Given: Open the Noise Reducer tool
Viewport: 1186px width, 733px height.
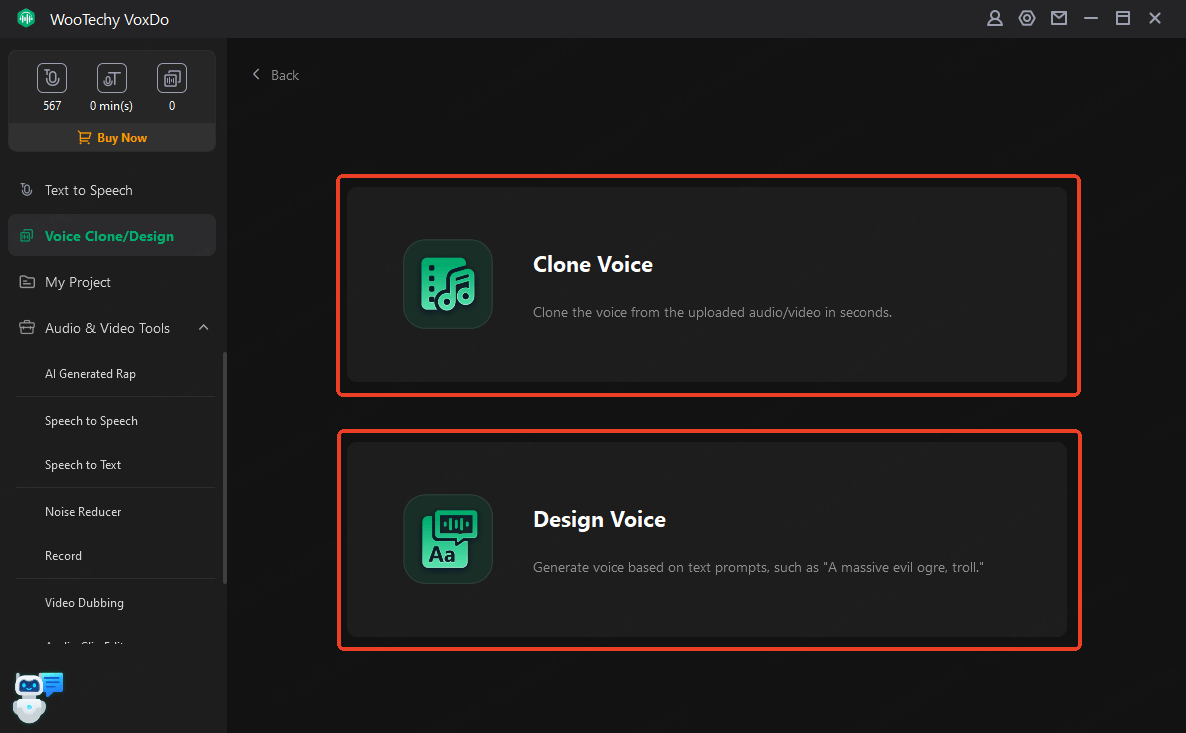Looking at the screenshot, I should pos(83,512).
